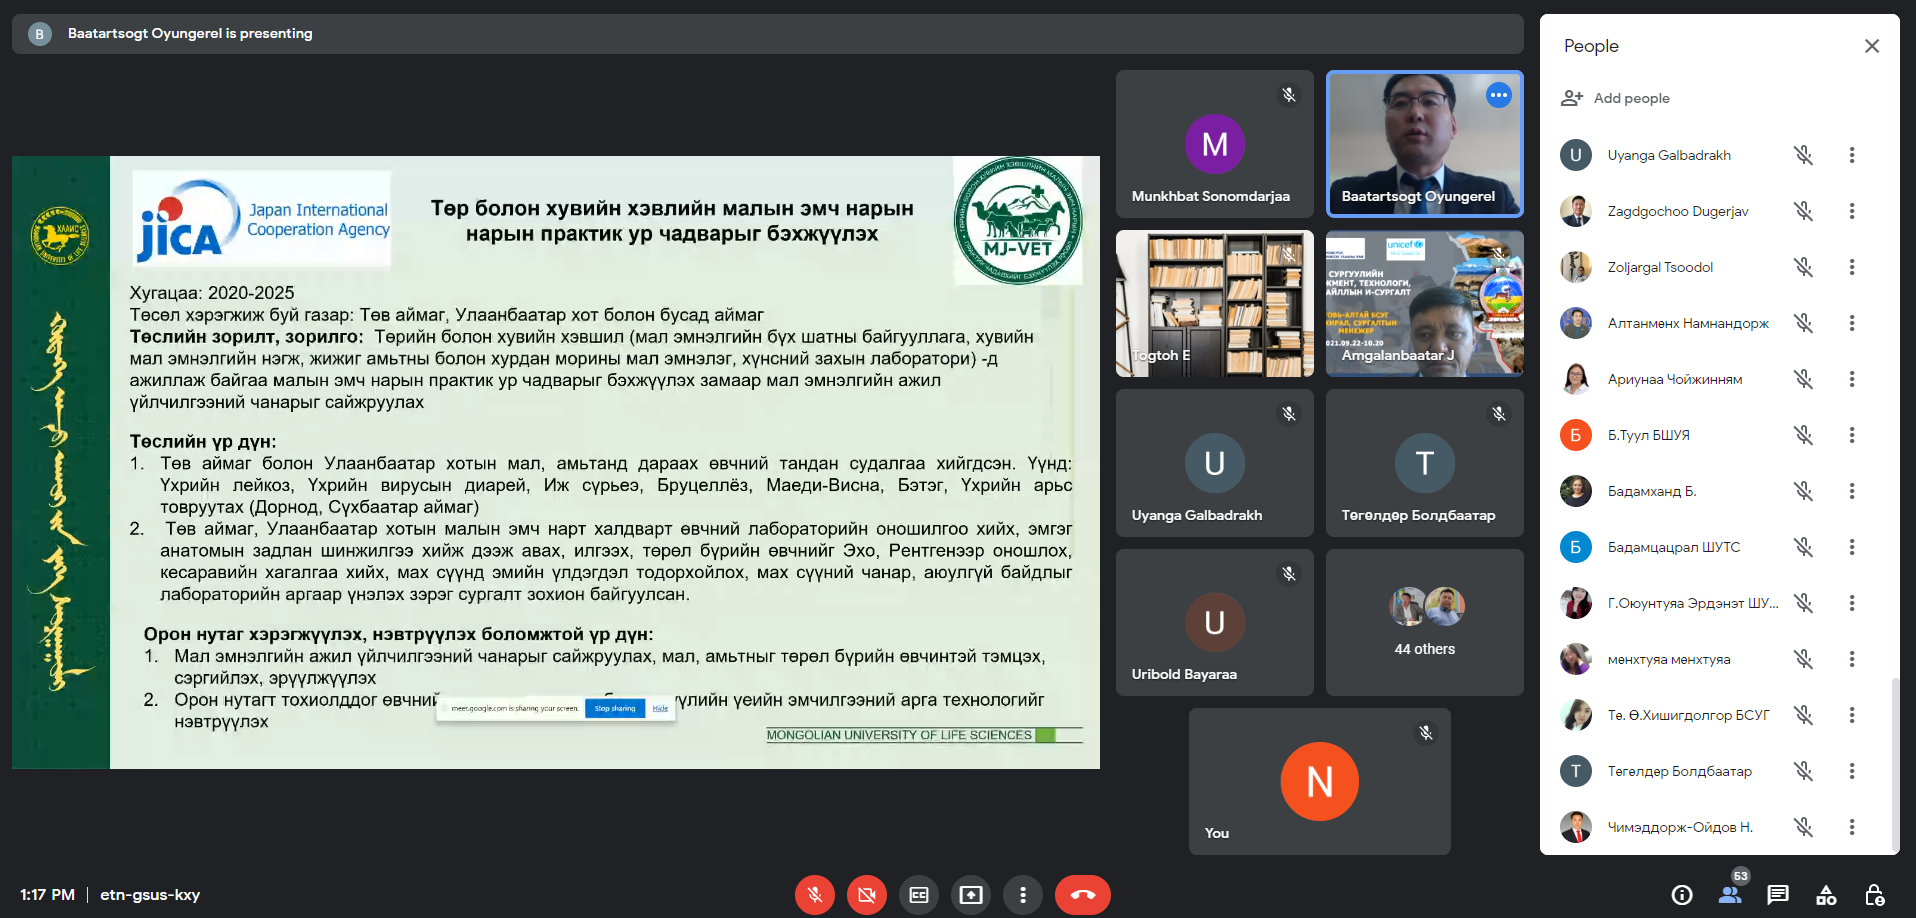
Task: Open options menu for Zoljargal Tsoodol
Action: tap(1851, 267)
